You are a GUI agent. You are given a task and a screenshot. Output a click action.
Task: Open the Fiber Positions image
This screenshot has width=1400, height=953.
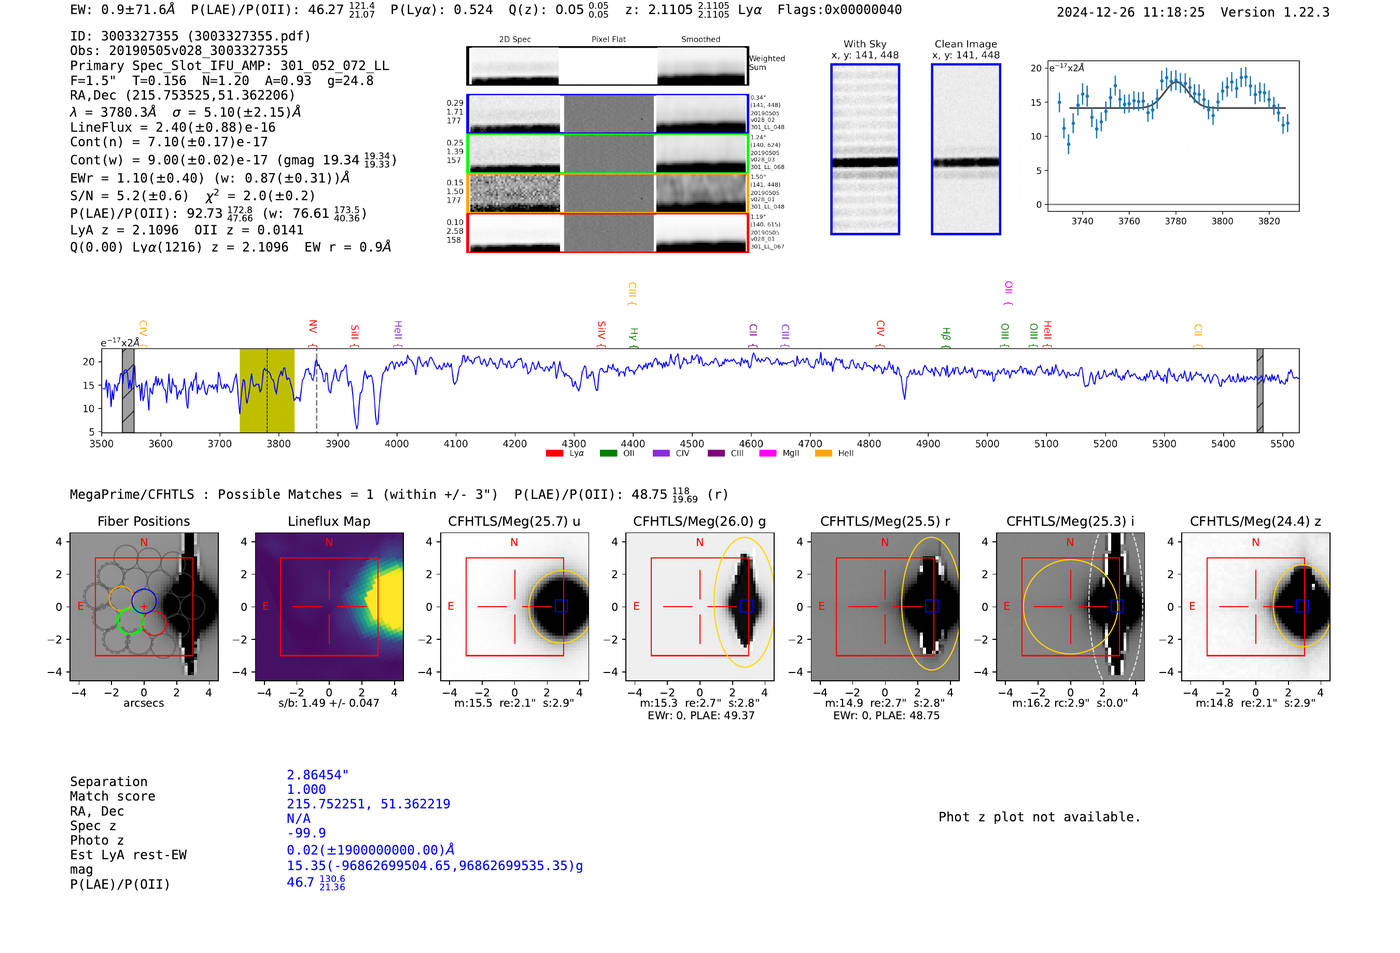click(143, 607)
